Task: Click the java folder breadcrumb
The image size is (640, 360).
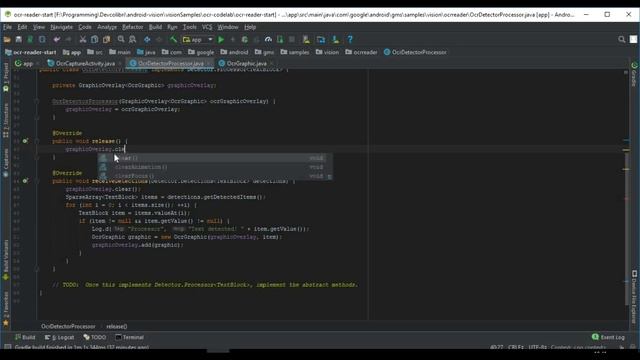Action: click(x=146, y=52)
